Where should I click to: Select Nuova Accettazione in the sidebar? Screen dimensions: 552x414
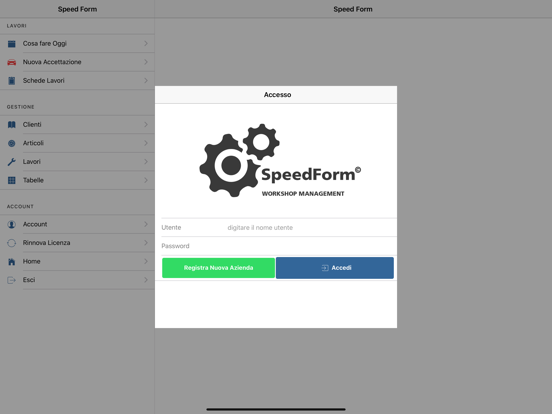click(x=77, y=62)
